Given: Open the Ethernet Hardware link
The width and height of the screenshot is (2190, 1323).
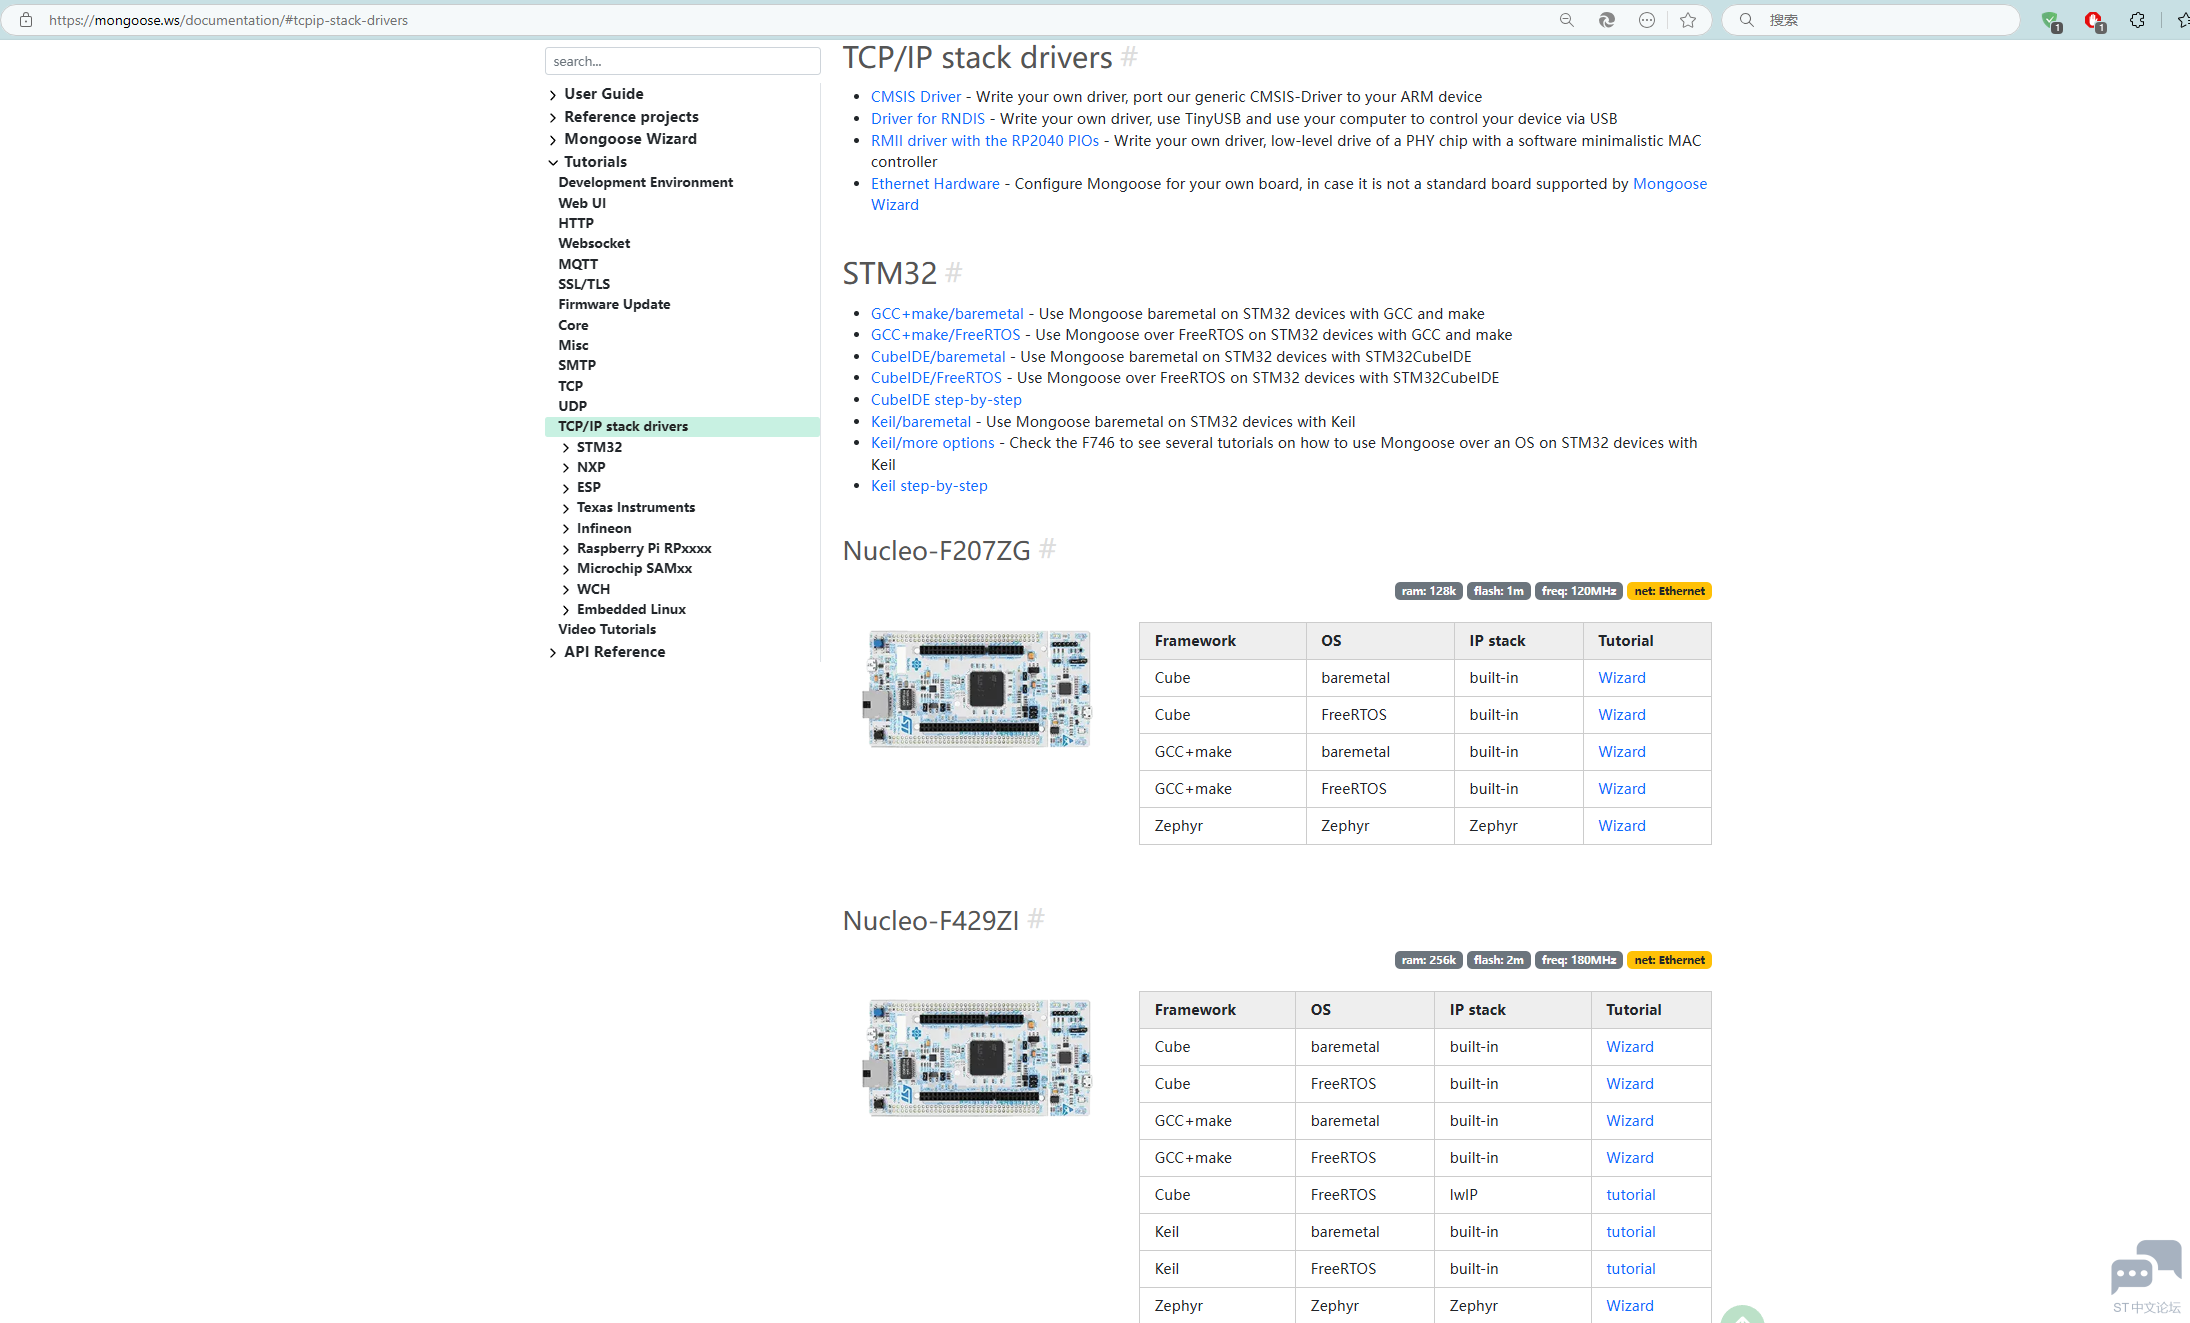Looking at the screenshot, I should coord(935,184).
